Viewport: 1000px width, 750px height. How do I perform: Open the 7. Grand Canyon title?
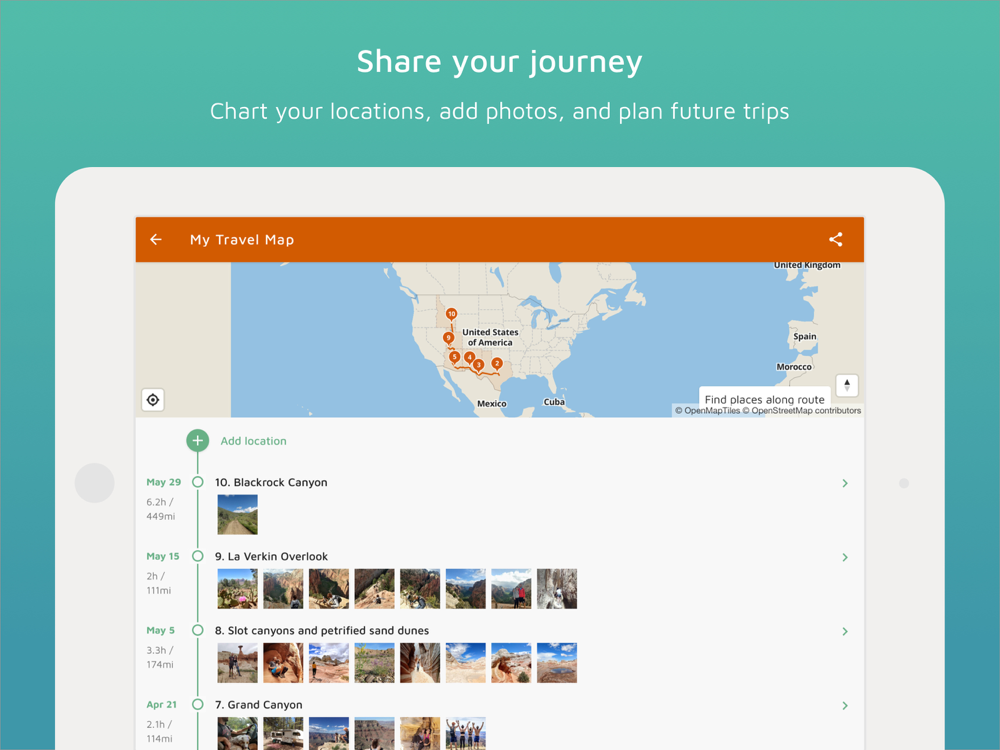(258, 705)
